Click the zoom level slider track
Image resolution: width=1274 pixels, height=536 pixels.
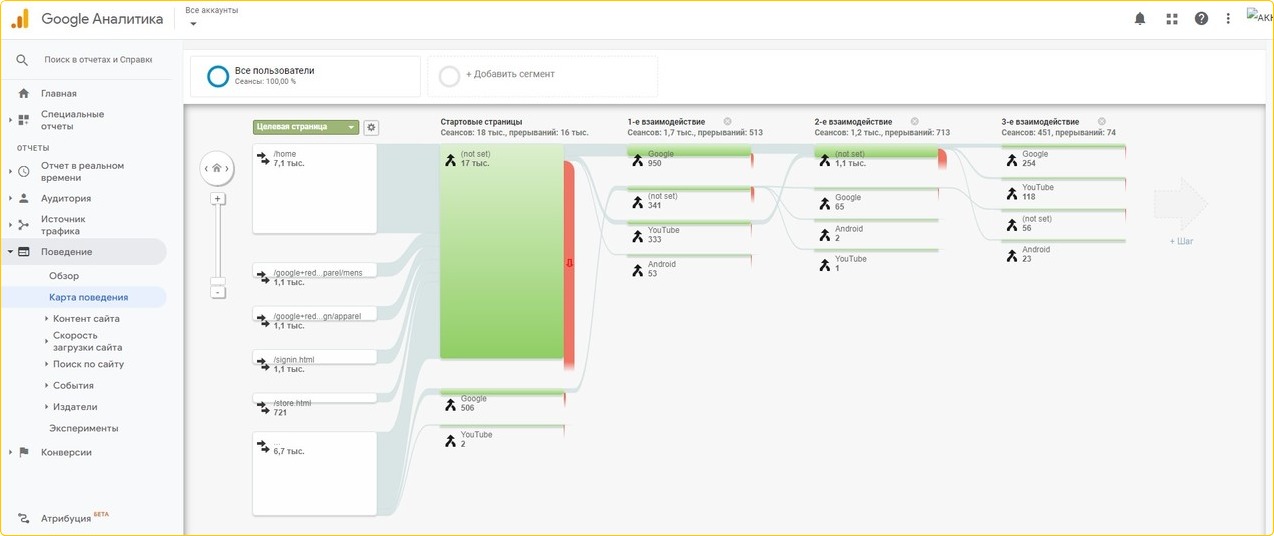pos(217,245)
